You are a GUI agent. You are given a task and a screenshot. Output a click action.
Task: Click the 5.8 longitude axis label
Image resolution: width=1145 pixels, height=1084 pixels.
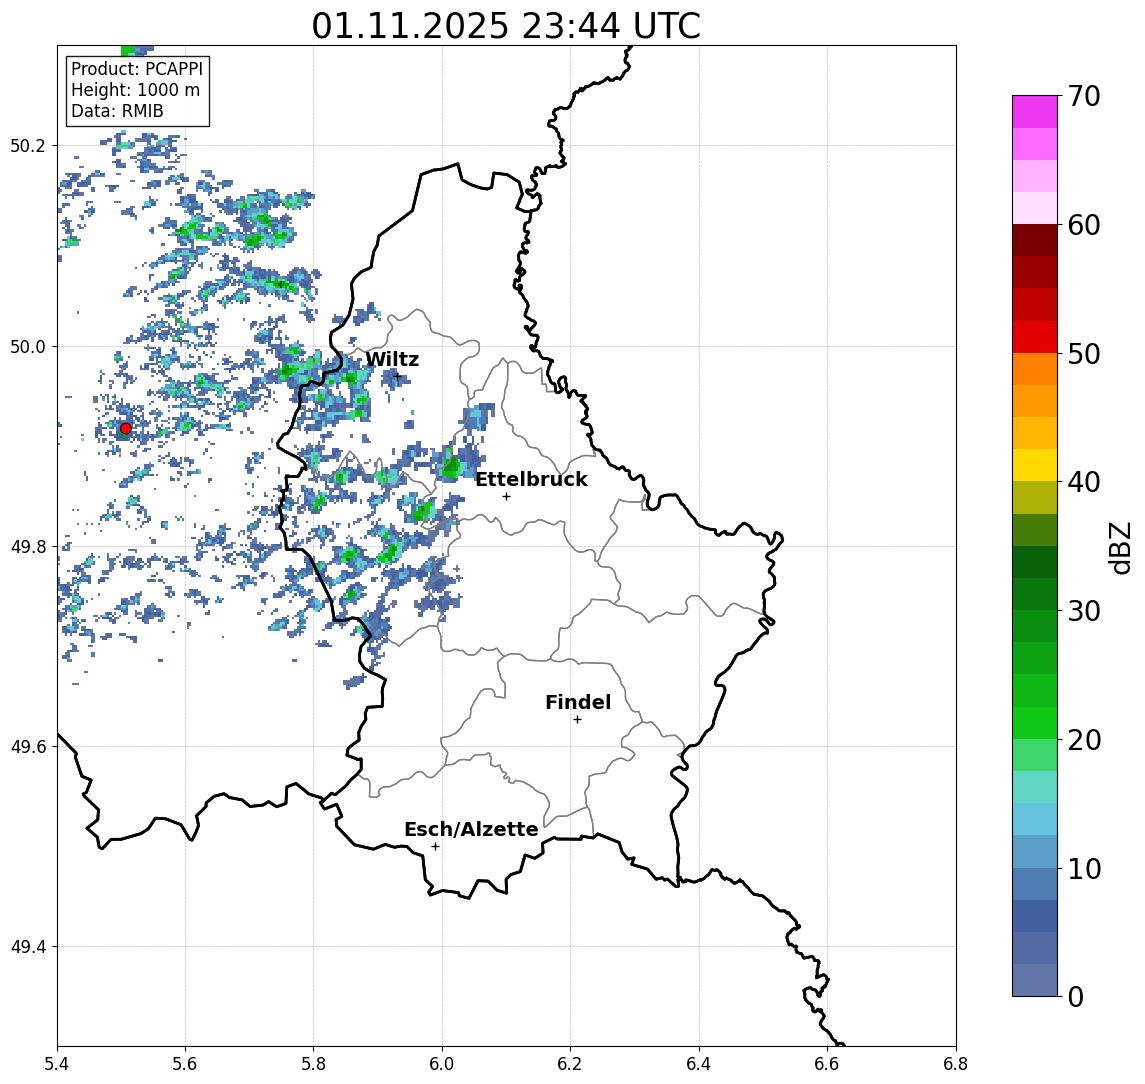coord(313,1064)
